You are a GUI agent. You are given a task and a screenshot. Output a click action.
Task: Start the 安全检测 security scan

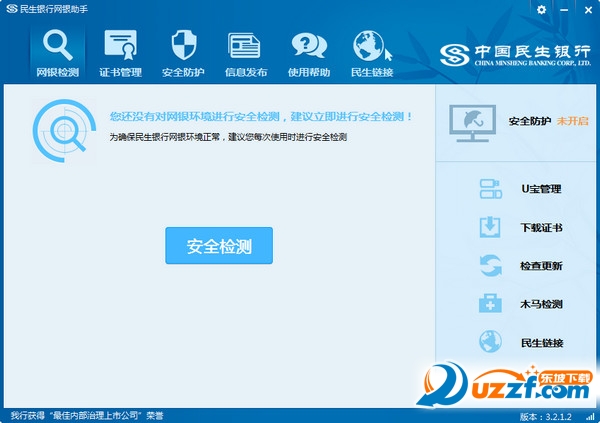point(218,245)
